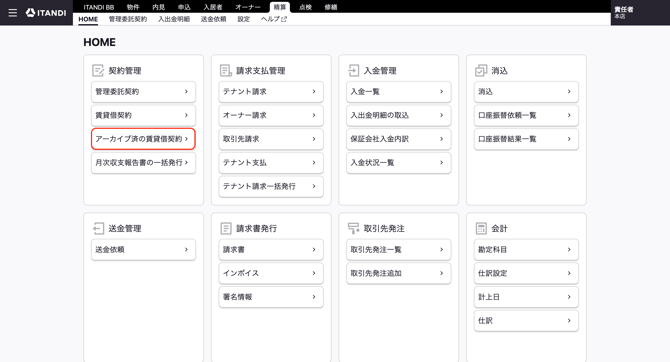Screen dimensions: 670x362
Task: Open the ヘルプ link
Action: pyautogui.click(x=274, y=19)
